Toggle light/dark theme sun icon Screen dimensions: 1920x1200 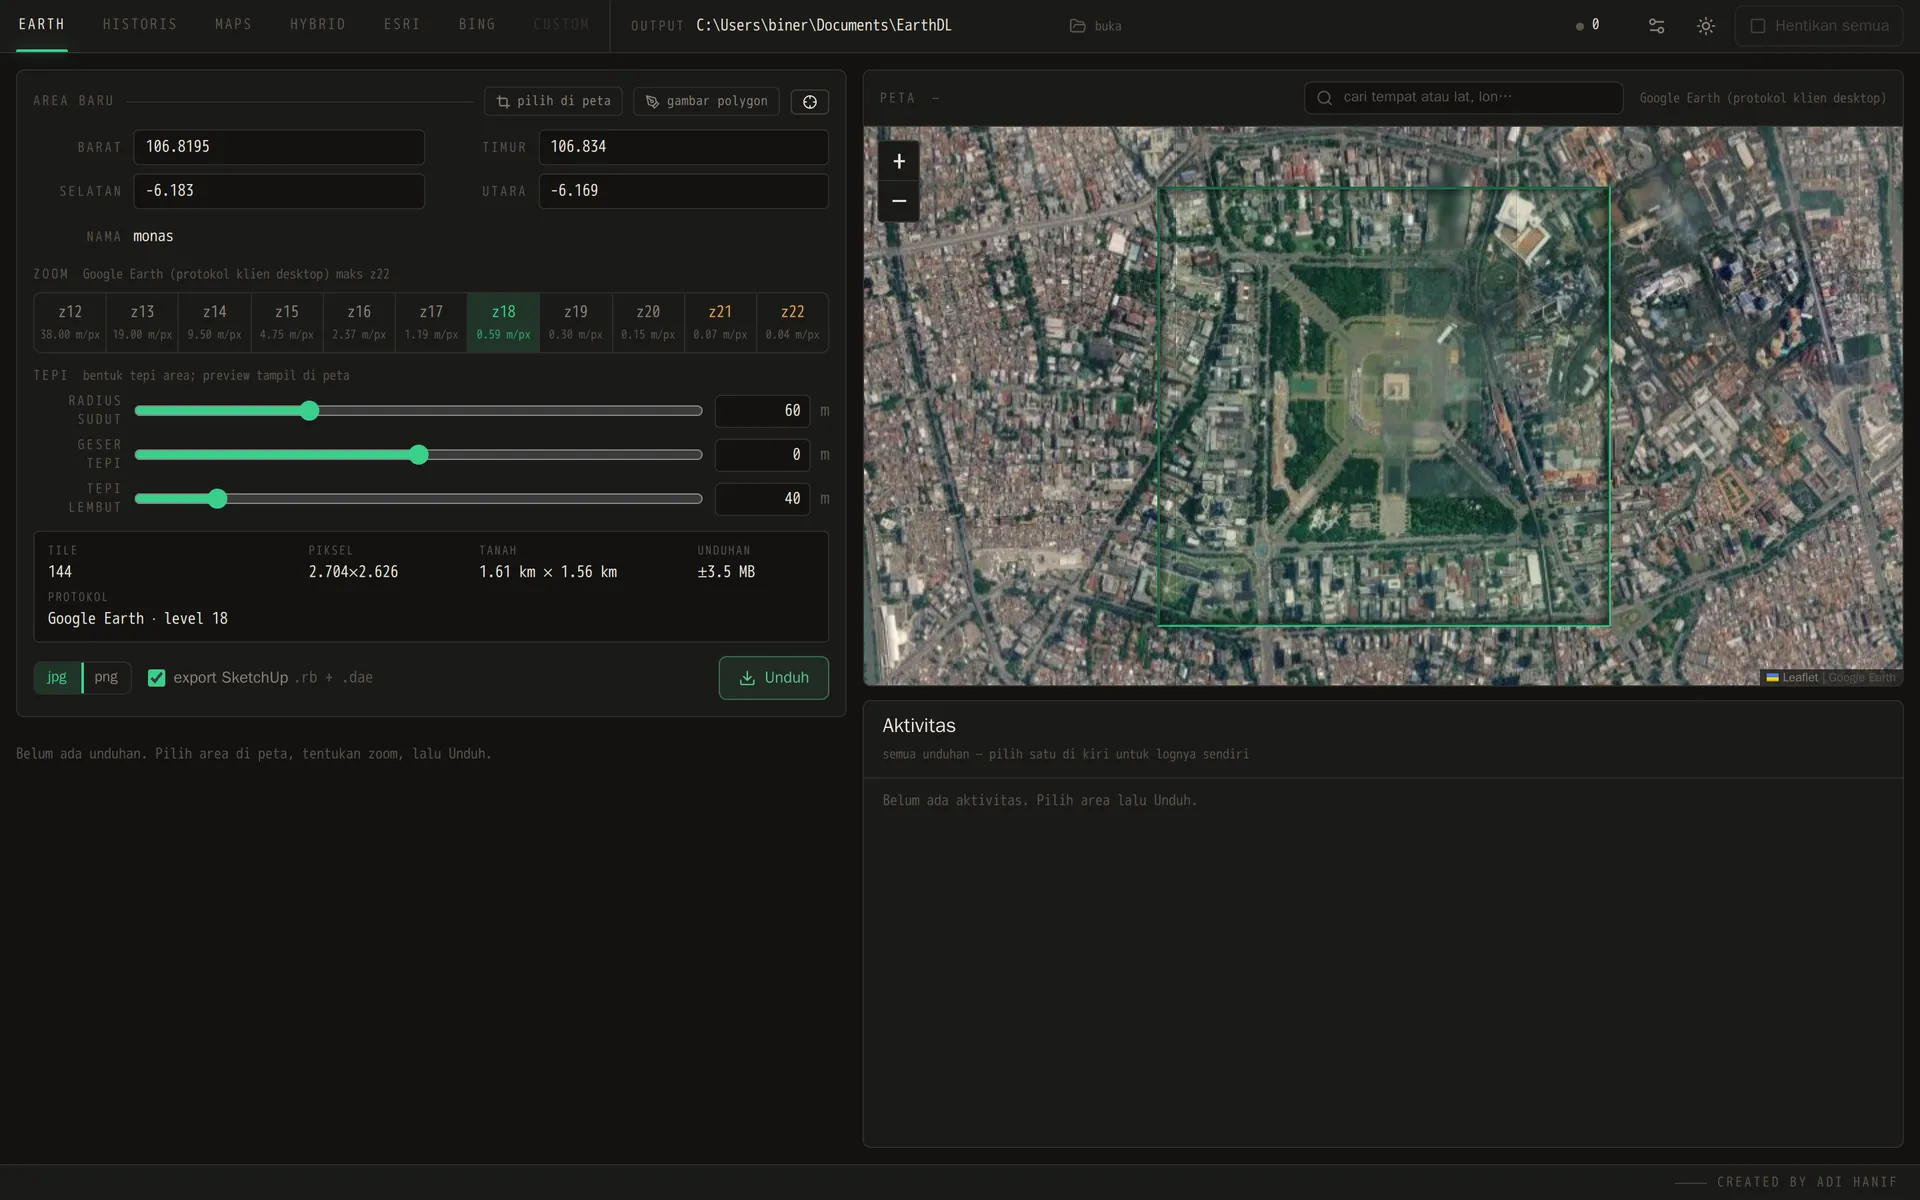1706,26
